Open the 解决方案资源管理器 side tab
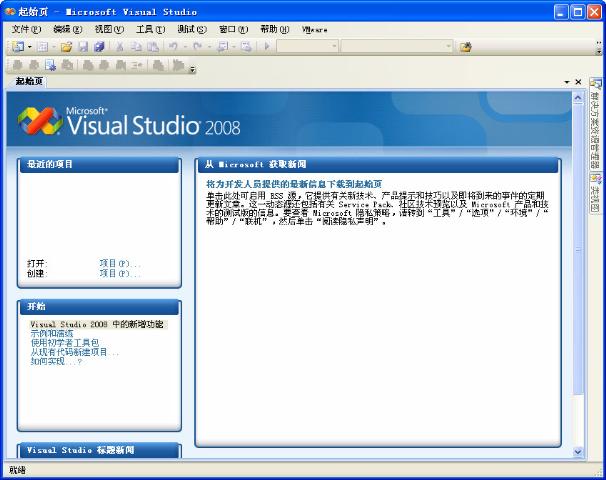 (595, 124)
